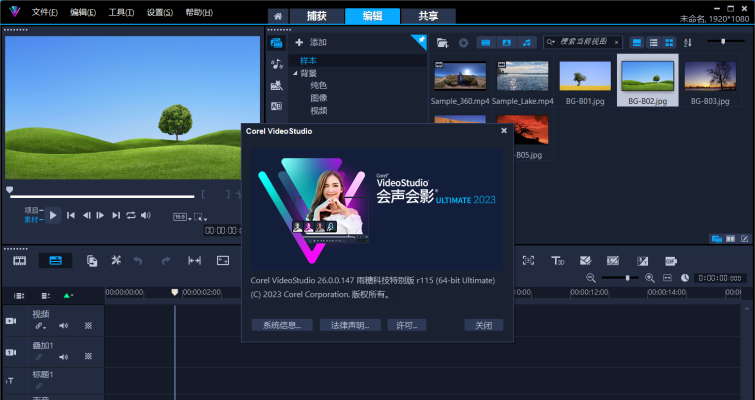Jump to the start of clip
This screenshot has height=400, width=755.
(71, 215)
